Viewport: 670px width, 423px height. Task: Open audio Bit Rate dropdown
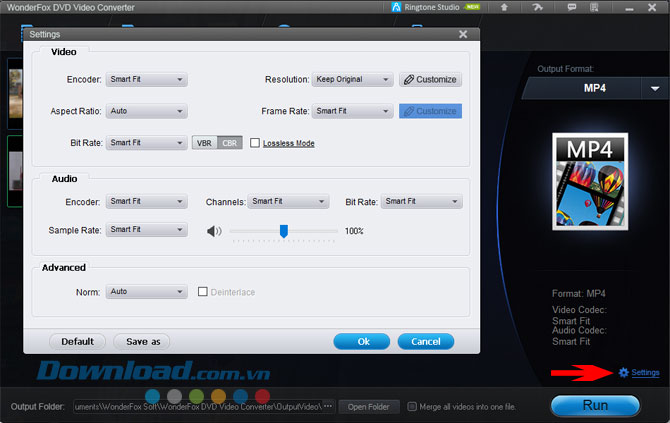coord(422,201)
